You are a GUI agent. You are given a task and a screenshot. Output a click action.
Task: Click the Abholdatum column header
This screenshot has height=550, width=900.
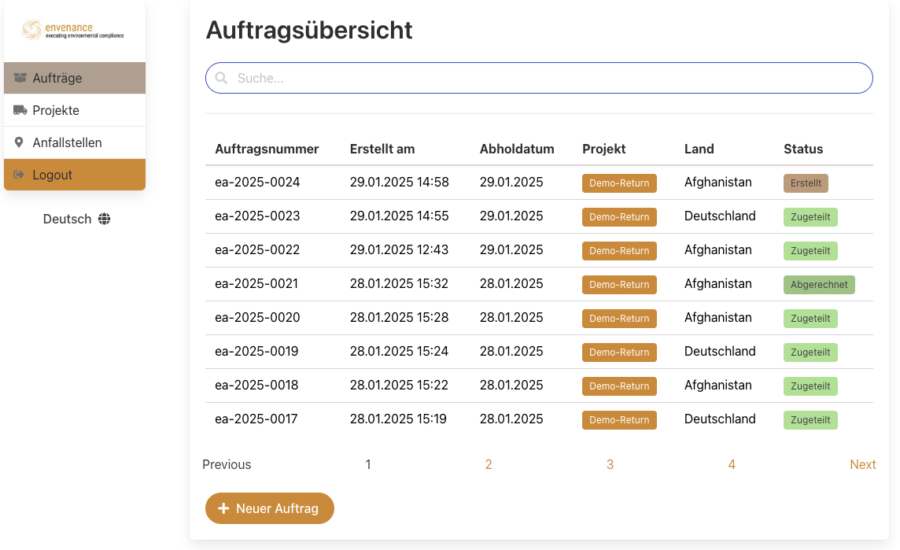(517, 149)
